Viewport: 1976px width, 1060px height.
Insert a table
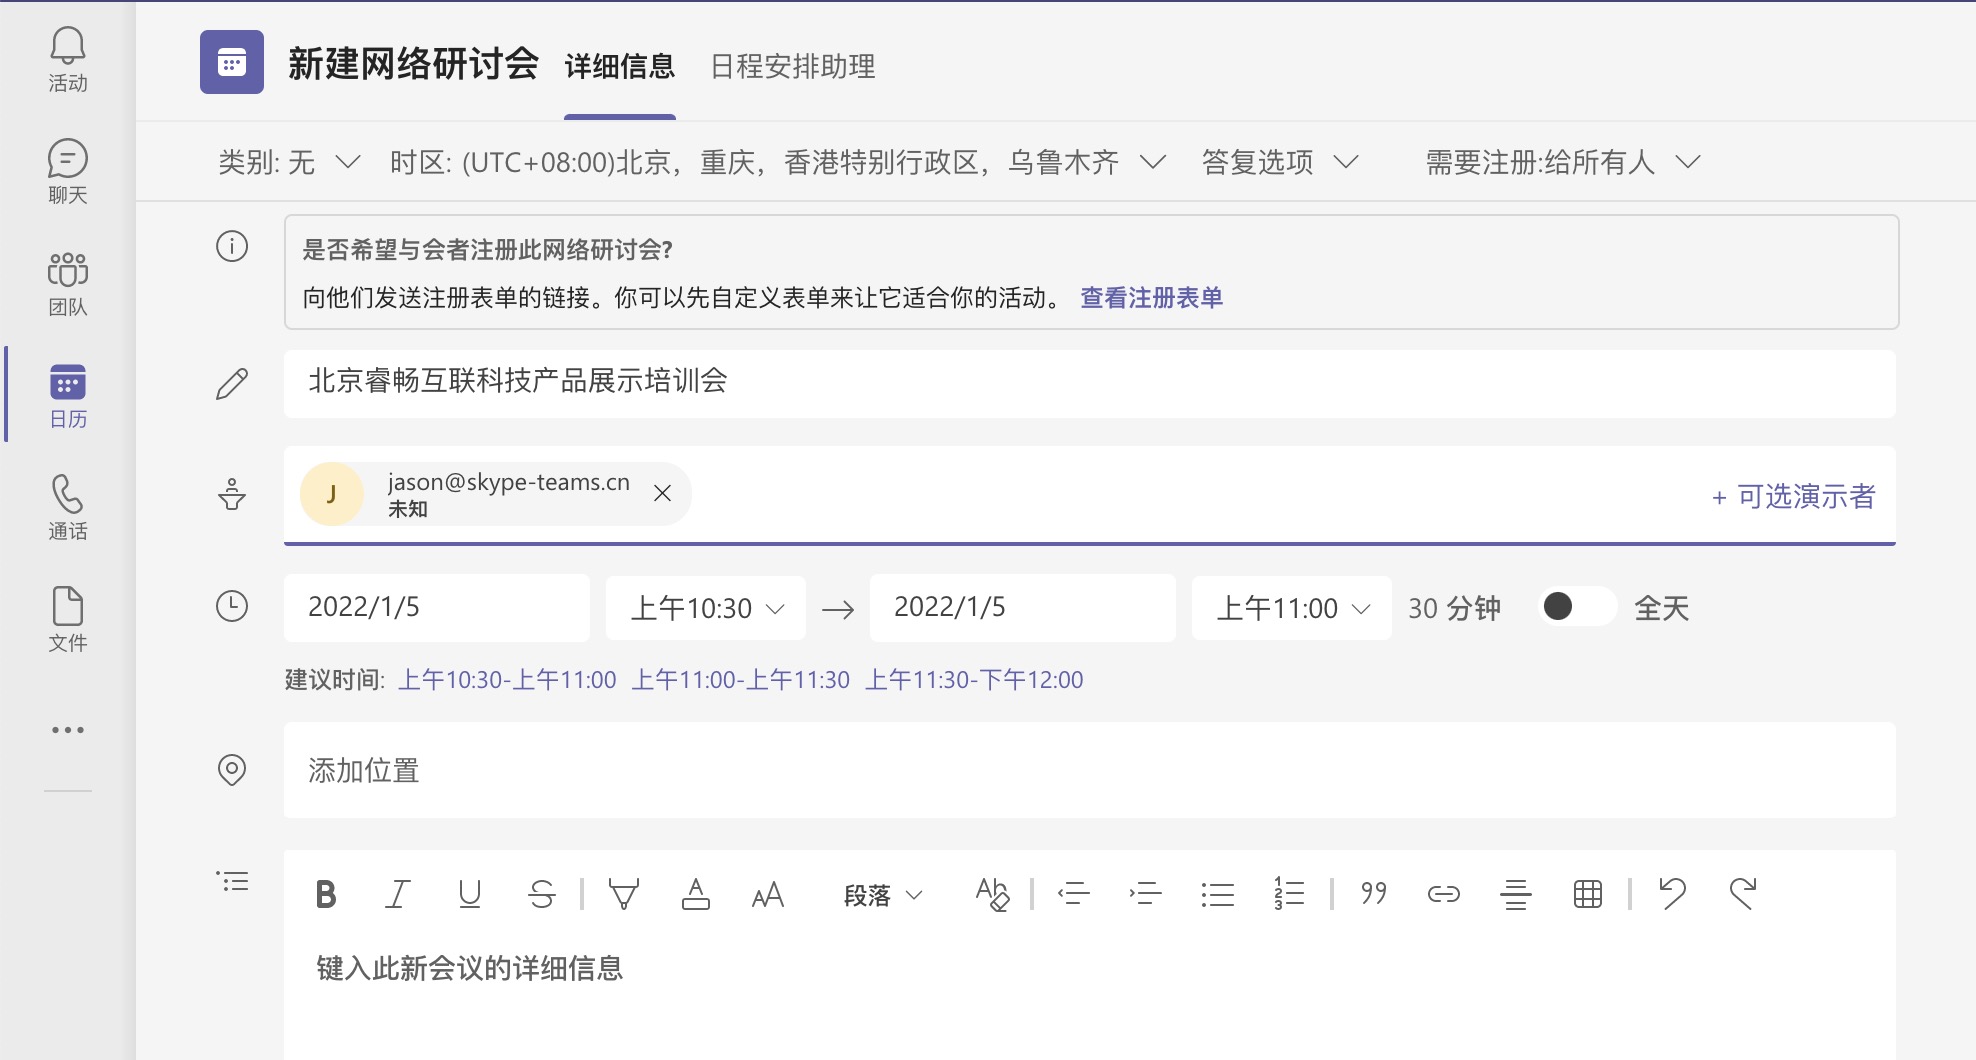click(x=1588, y=894)
